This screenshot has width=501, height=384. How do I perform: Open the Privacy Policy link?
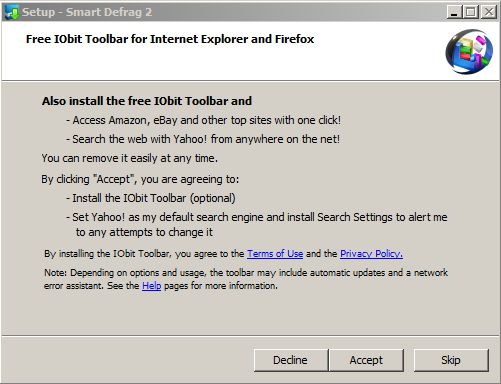pos(371,254)
